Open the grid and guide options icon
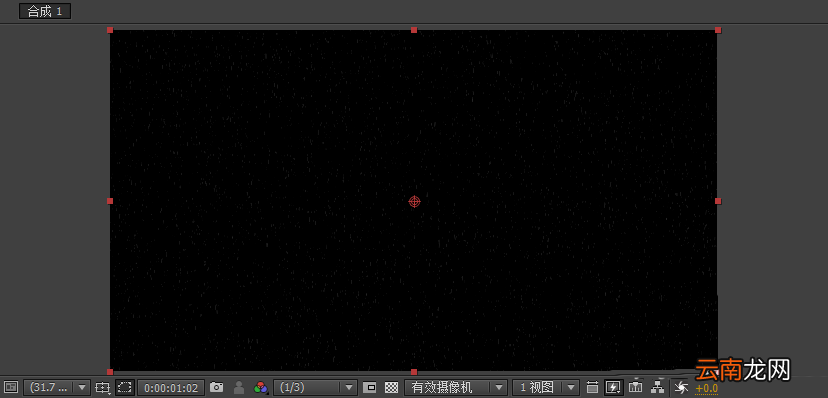The width and height of the screenshot is (828, 398). pos(103,387)
